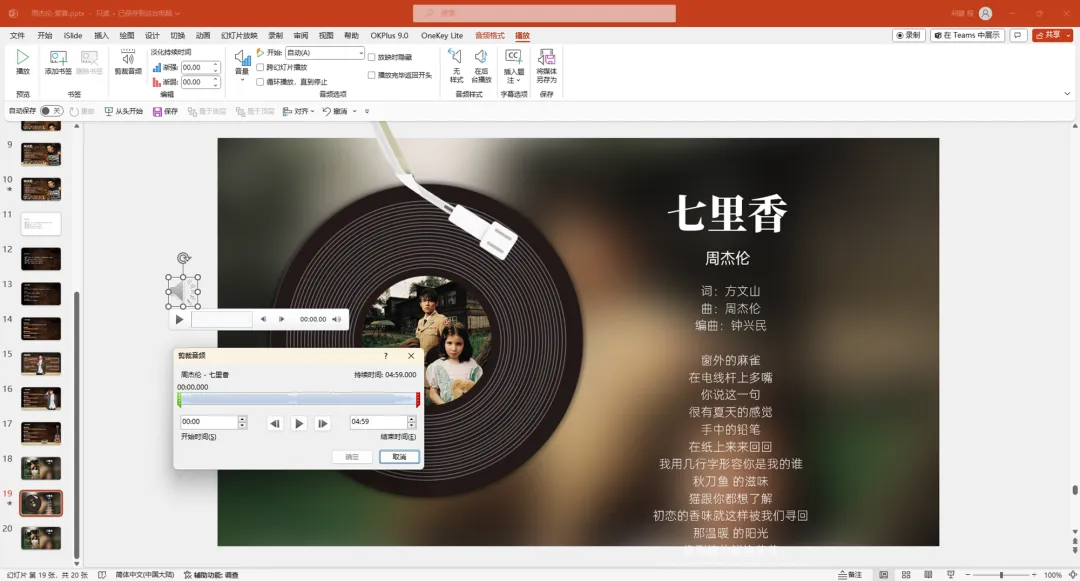Start slideshow from the status bar icon
Screen dimensions: 1080x581
pyautogui.click(x=951, y=575)
